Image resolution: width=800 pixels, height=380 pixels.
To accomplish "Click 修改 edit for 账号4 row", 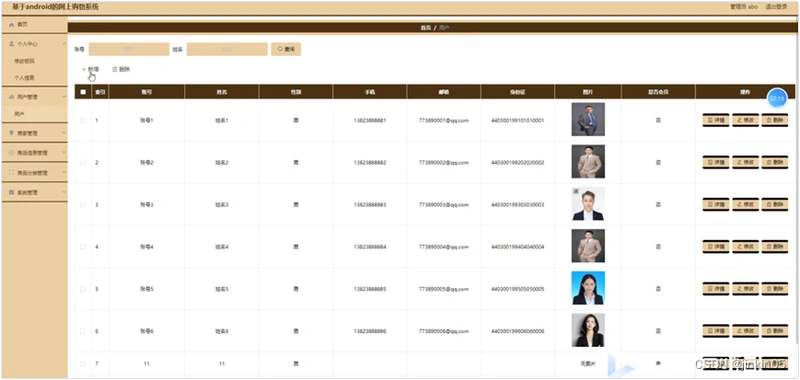I will click(x=745, y=246).
